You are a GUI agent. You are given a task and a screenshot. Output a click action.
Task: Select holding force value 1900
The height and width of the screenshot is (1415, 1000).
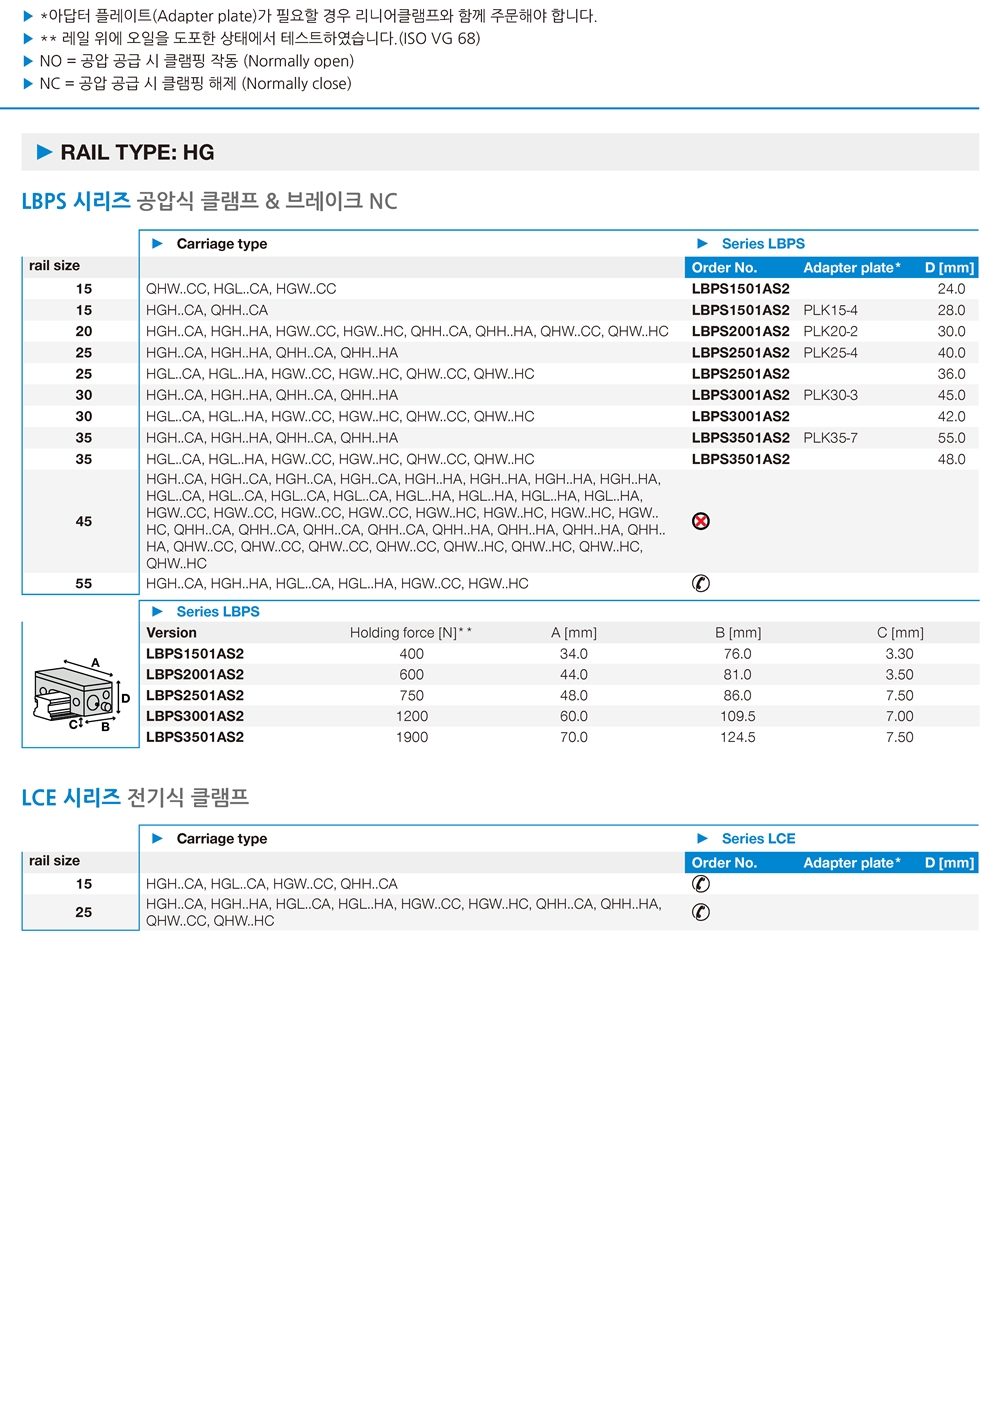click(x=412, y=737)
